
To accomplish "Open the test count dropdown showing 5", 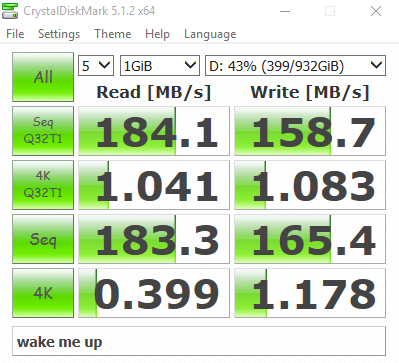I will click(x=96, y=65).
